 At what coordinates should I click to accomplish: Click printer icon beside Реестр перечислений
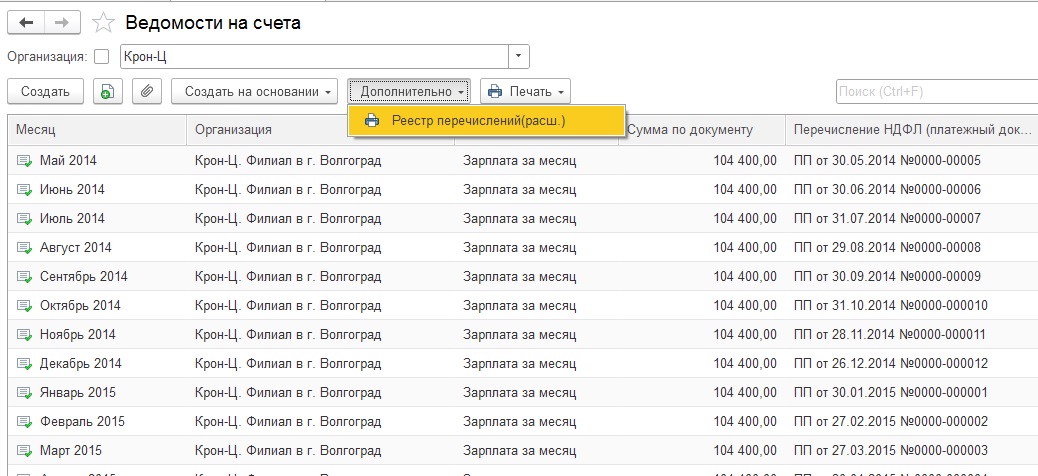373,121
